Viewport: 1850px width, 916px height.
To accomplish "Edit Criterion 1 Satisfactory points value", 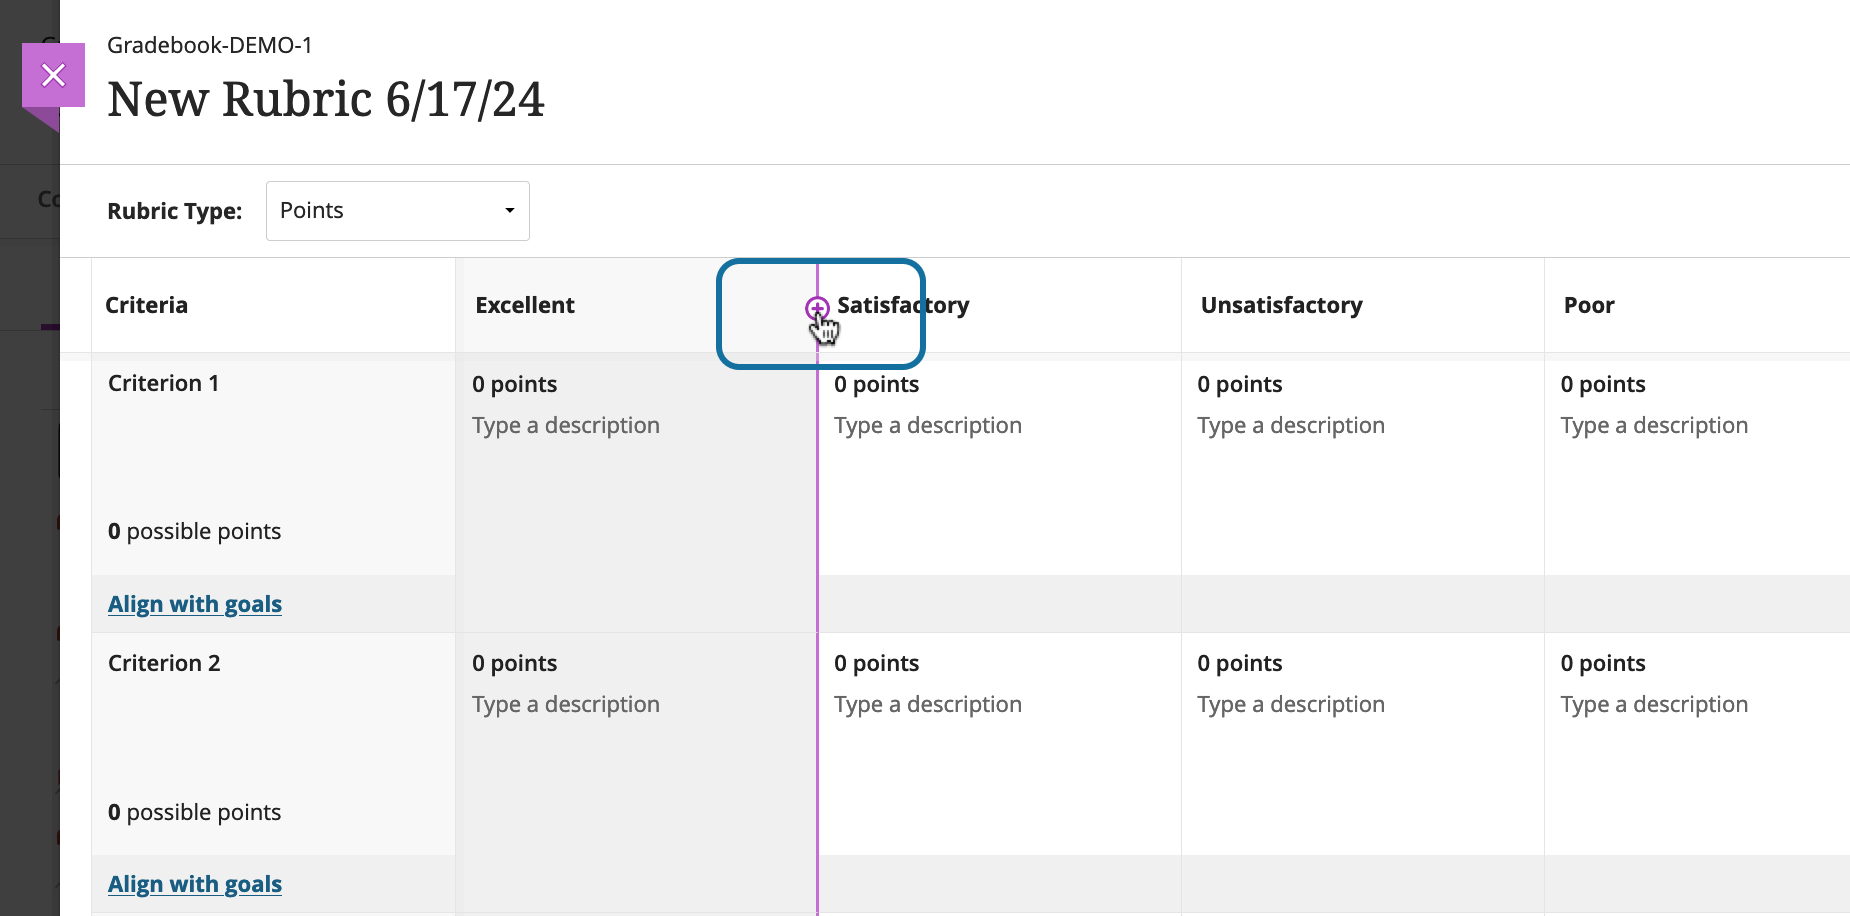I will pyautogui.click(x=877, y=385).
